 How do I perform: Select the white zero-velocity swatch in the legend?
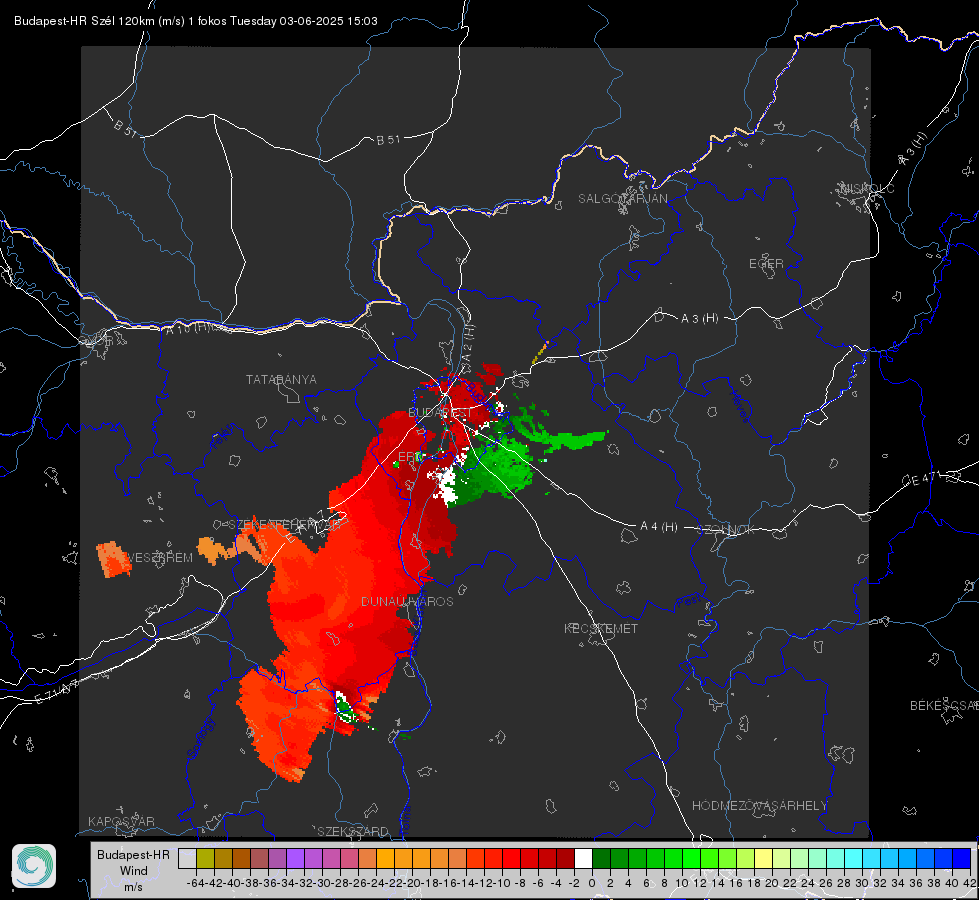584,858
